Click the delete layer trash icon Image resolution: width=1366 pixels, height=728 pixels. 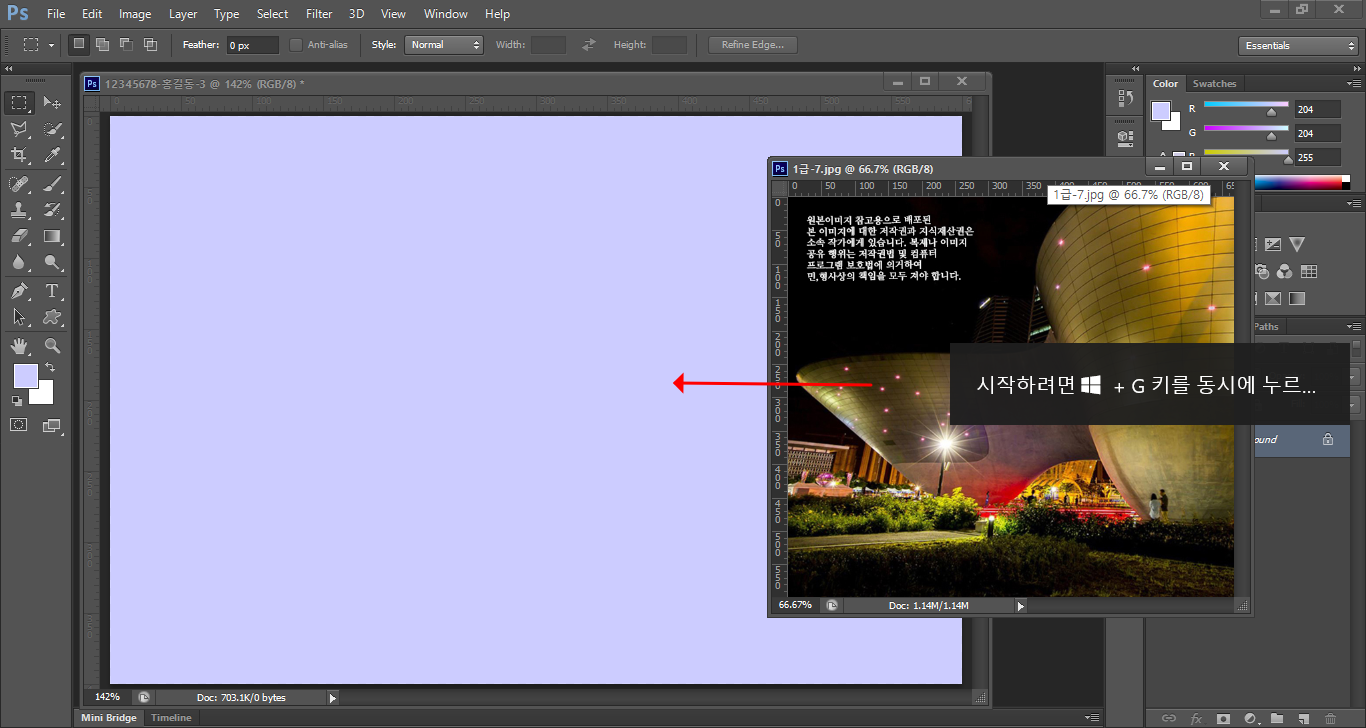tap(1330, 718)
